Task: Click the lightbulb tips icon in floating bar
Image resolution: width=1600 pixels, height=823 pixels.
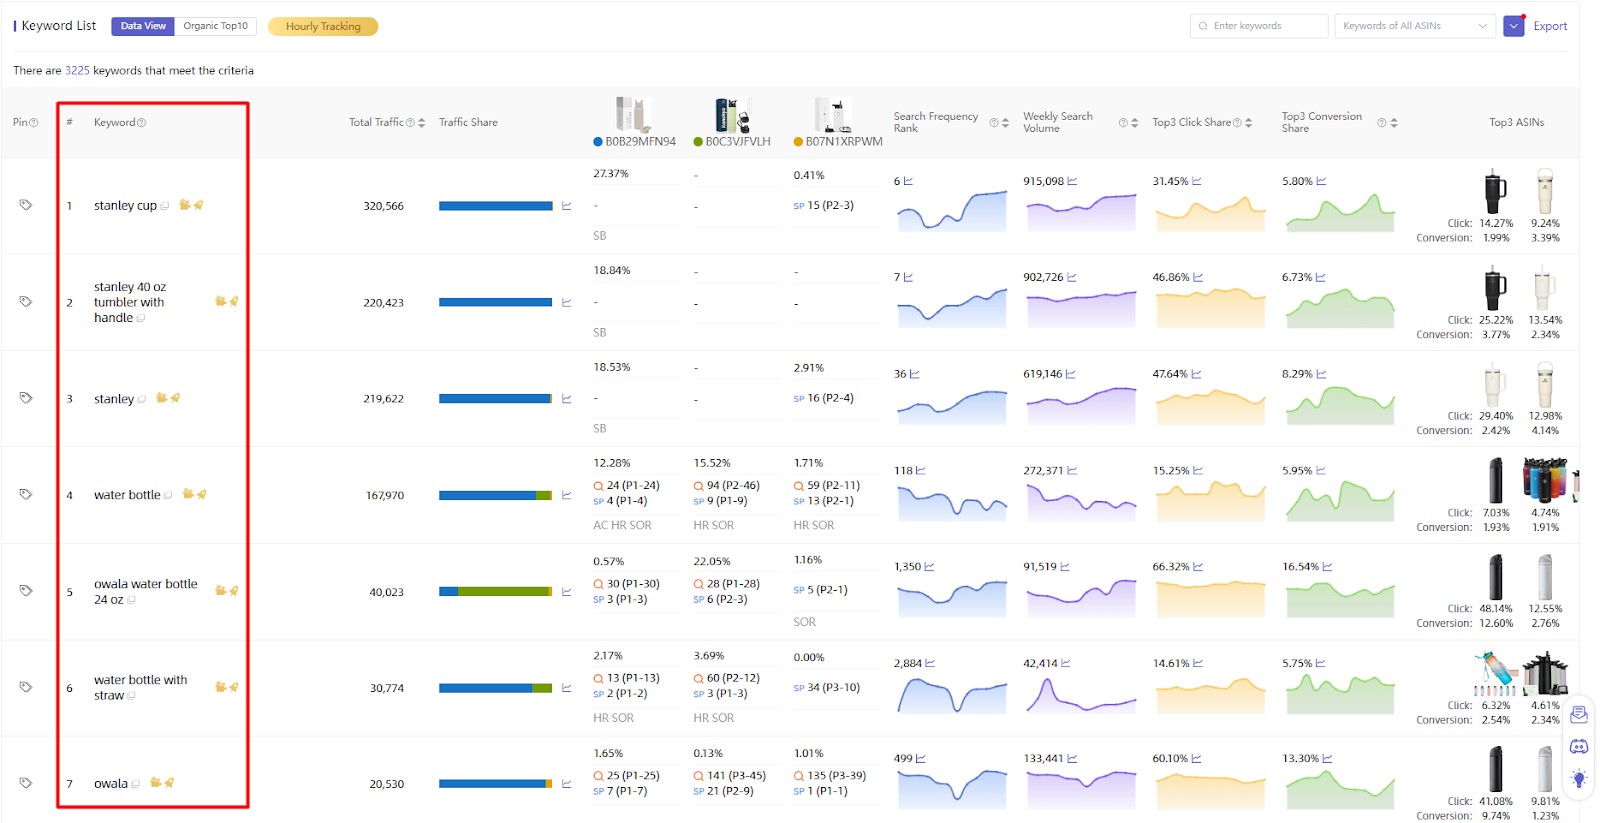Action: coord(1579,779)
